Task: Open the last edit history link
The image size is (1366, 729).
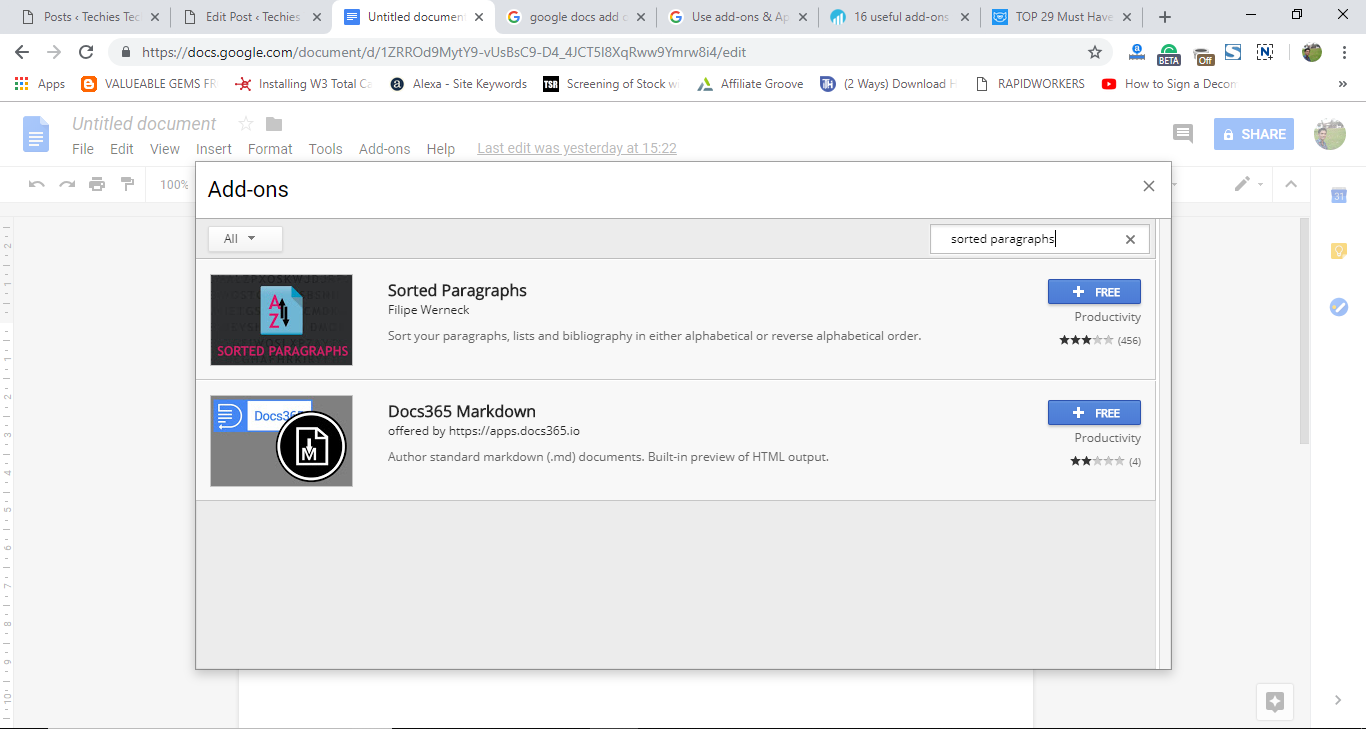Action: point(577,148)
